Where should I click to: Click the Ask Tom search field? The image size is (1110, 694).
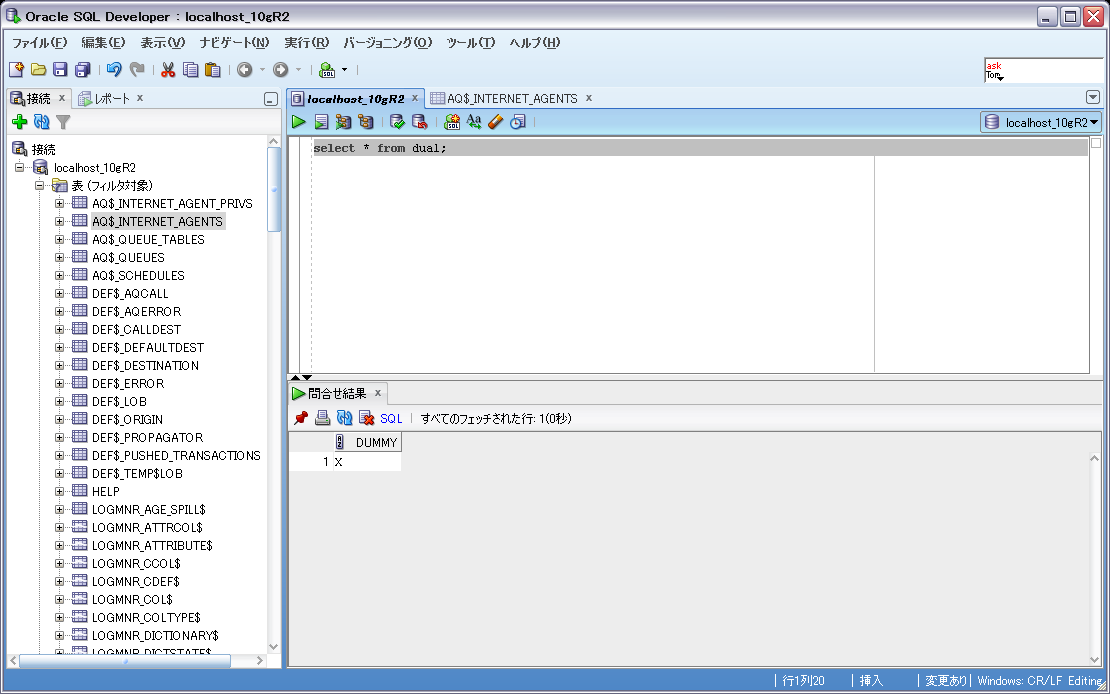click(x=1043, y=71)
